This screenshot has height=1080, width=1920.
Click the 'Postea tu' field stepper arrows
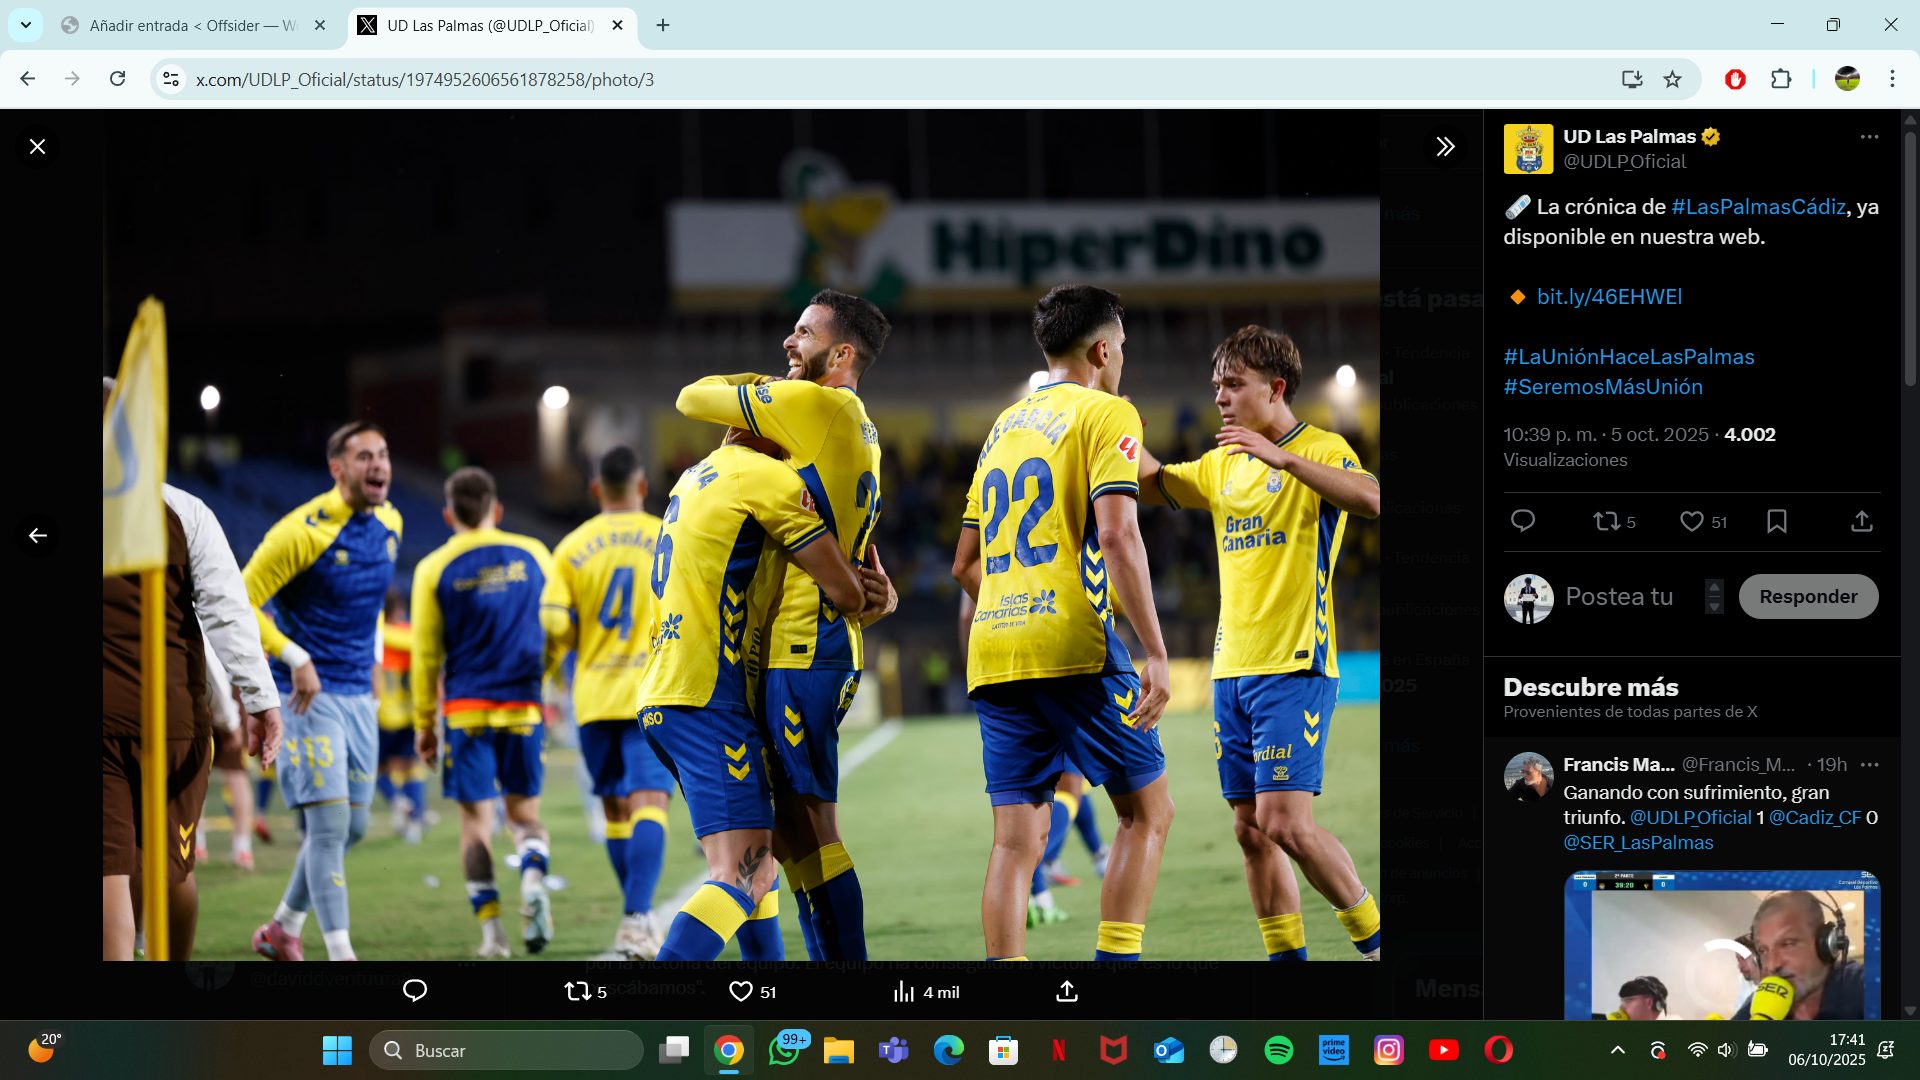pos(1714,597)
